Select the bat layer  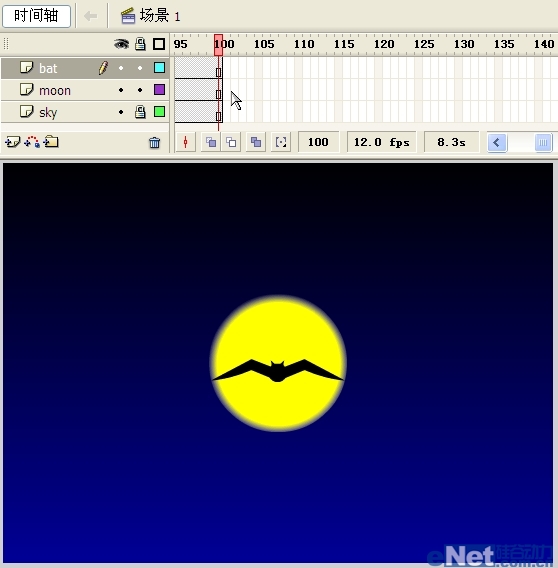tap(85, 68)
